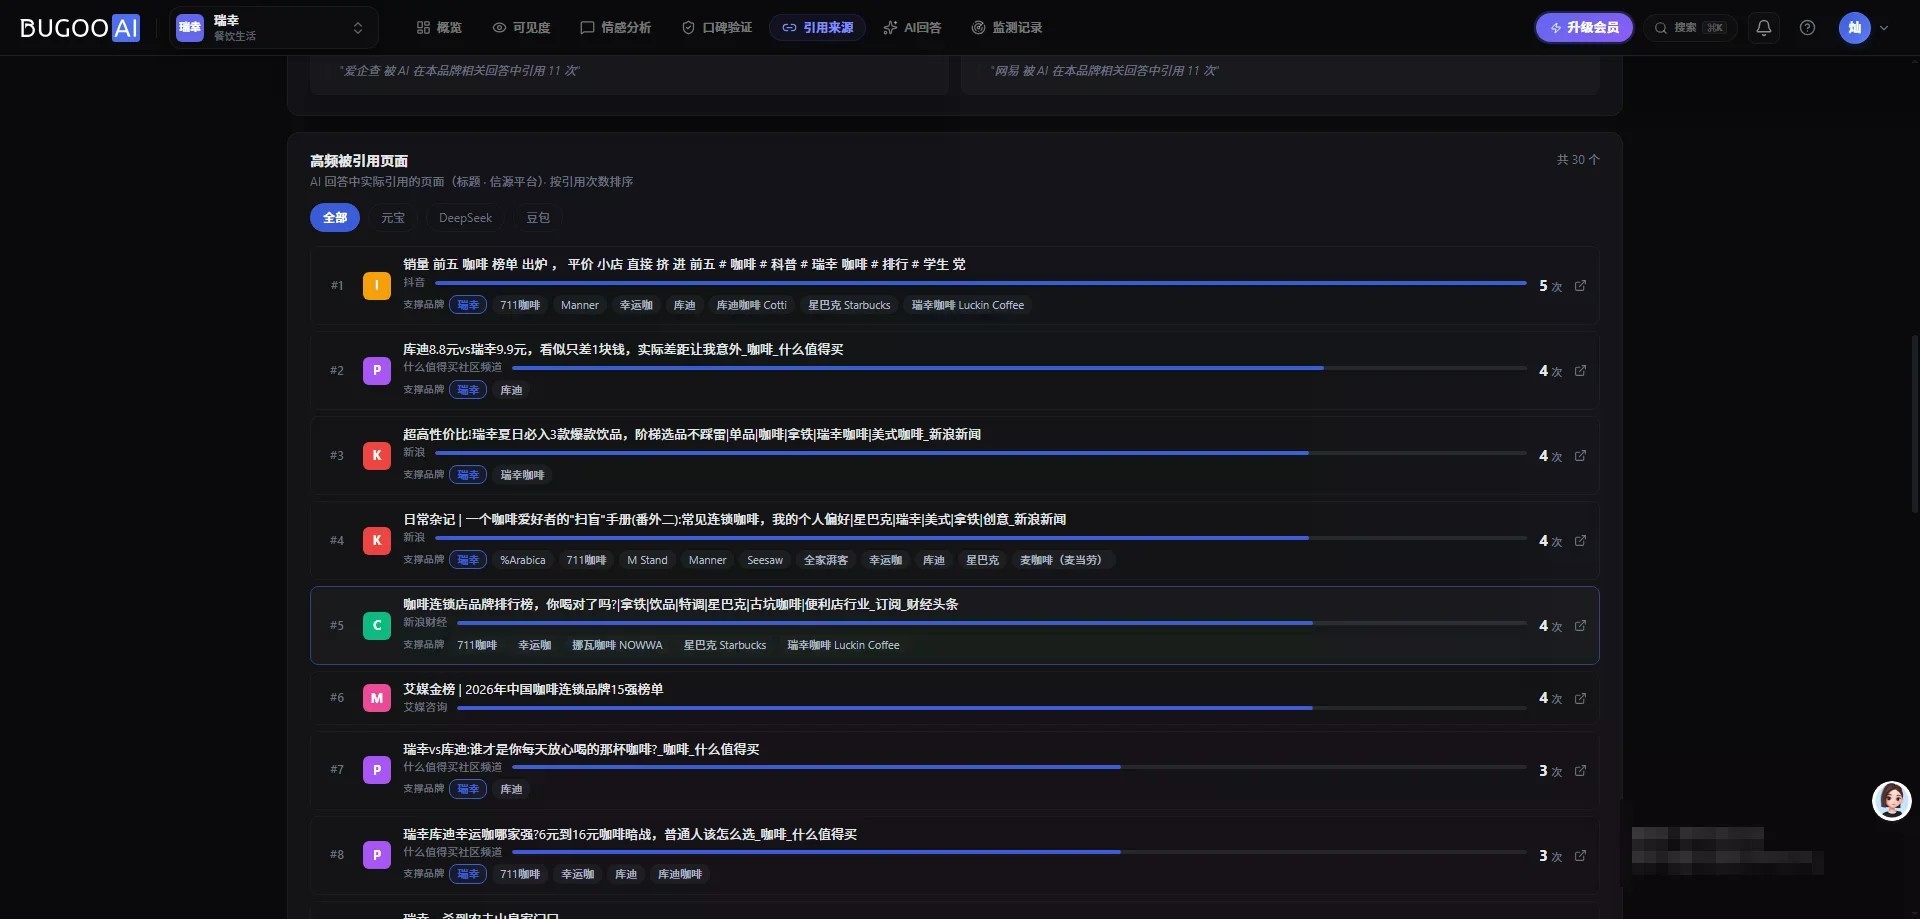Open title 超高性价比!瑞幸夏日必入3款爆款饮品

click(692, 434)
